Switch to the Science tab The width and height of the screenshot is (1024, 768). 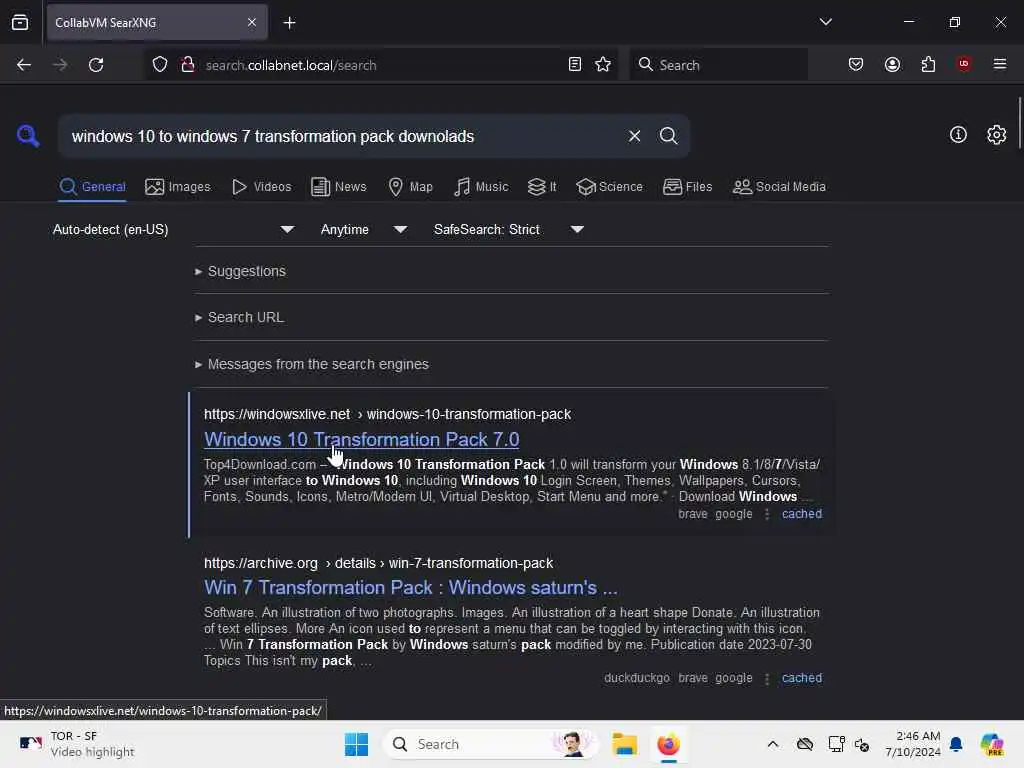pyautogui.click(x=609, y=187)
